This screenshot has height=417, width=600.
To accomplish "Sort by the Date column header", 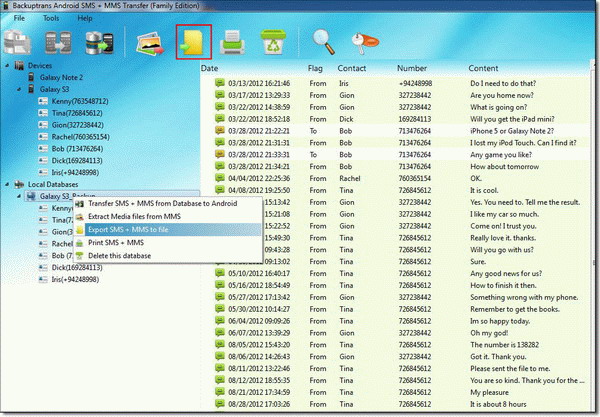I will tap(209, 68).
